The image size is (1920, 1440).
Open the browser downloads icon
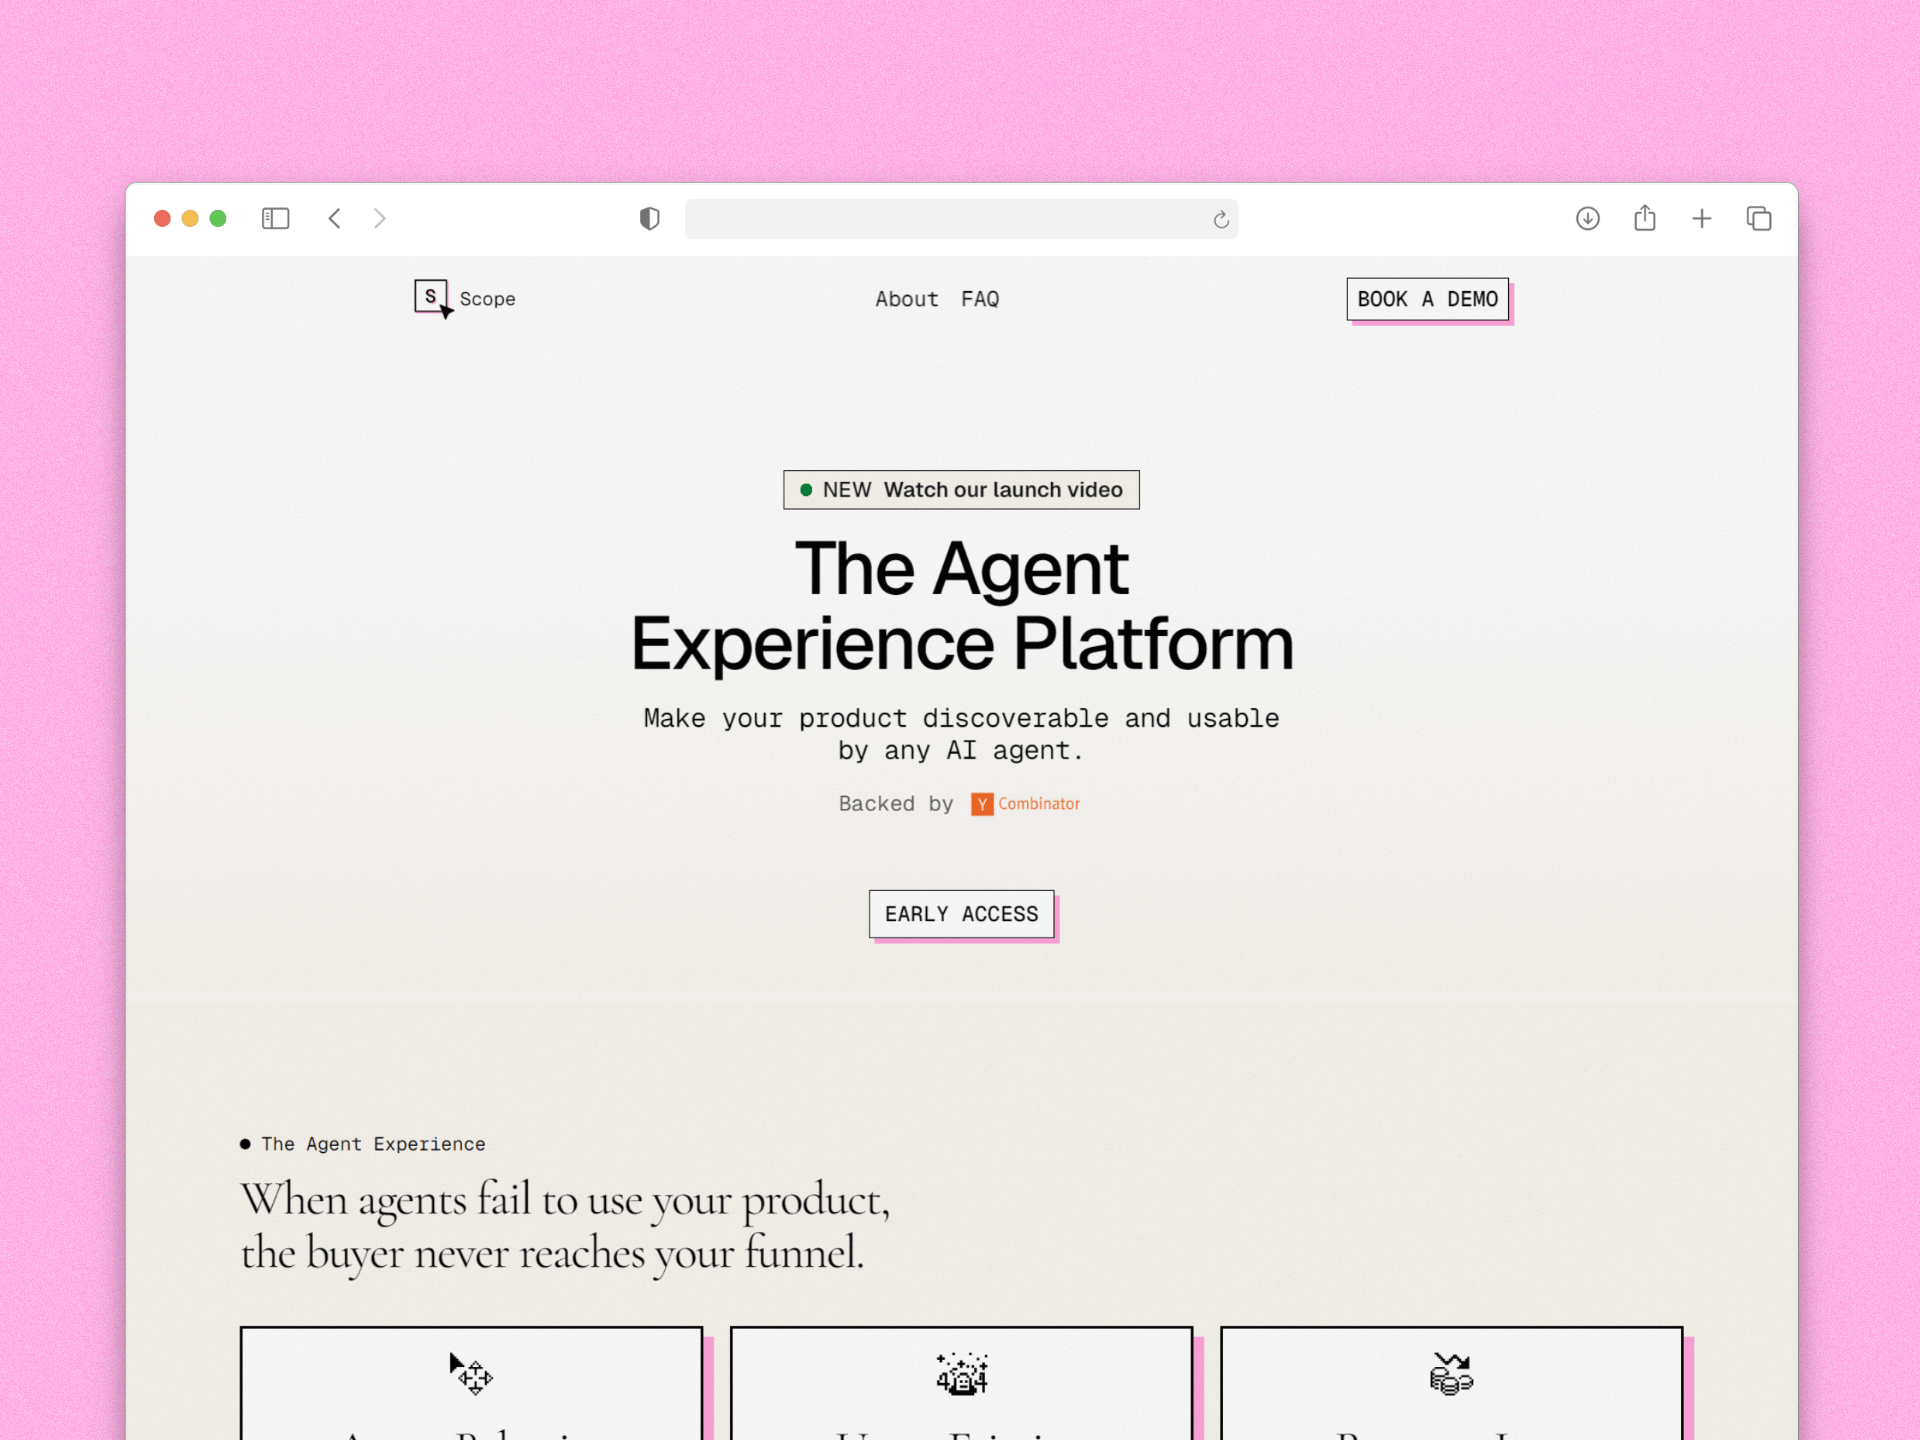click(1587, 218)
